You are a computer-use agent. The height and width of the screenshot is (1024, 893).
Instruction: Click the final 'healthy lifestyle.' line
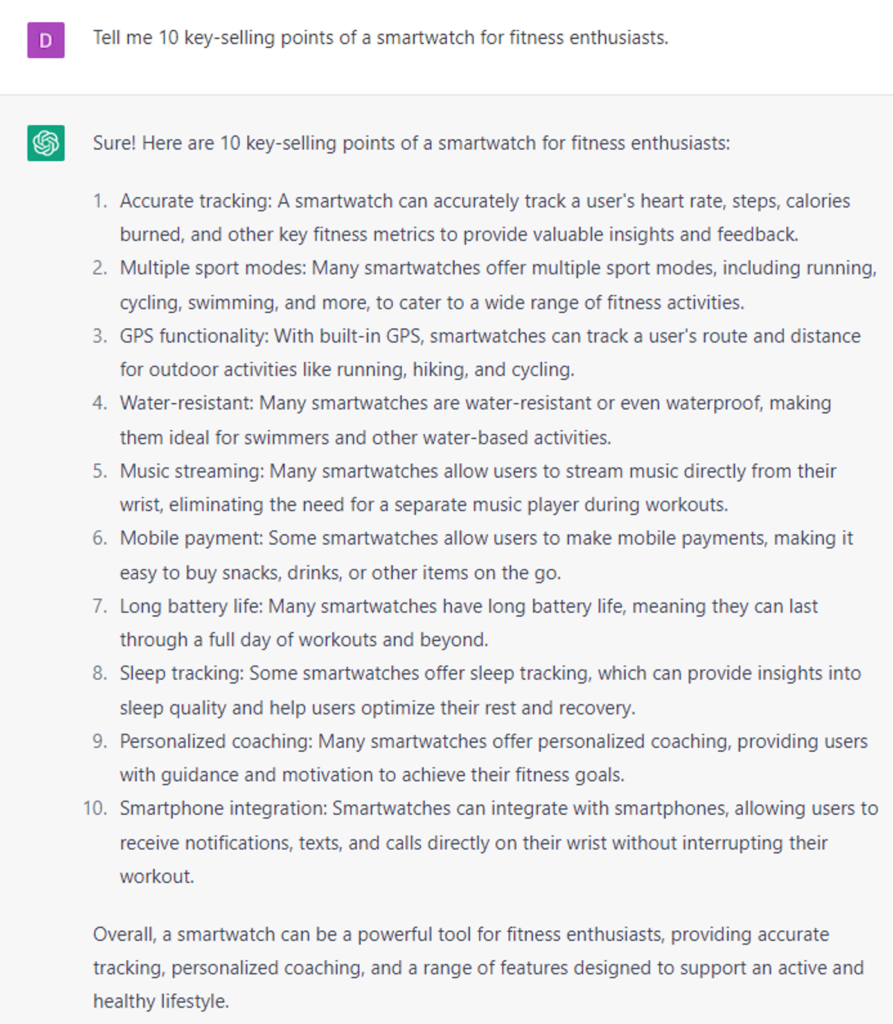161,1001
